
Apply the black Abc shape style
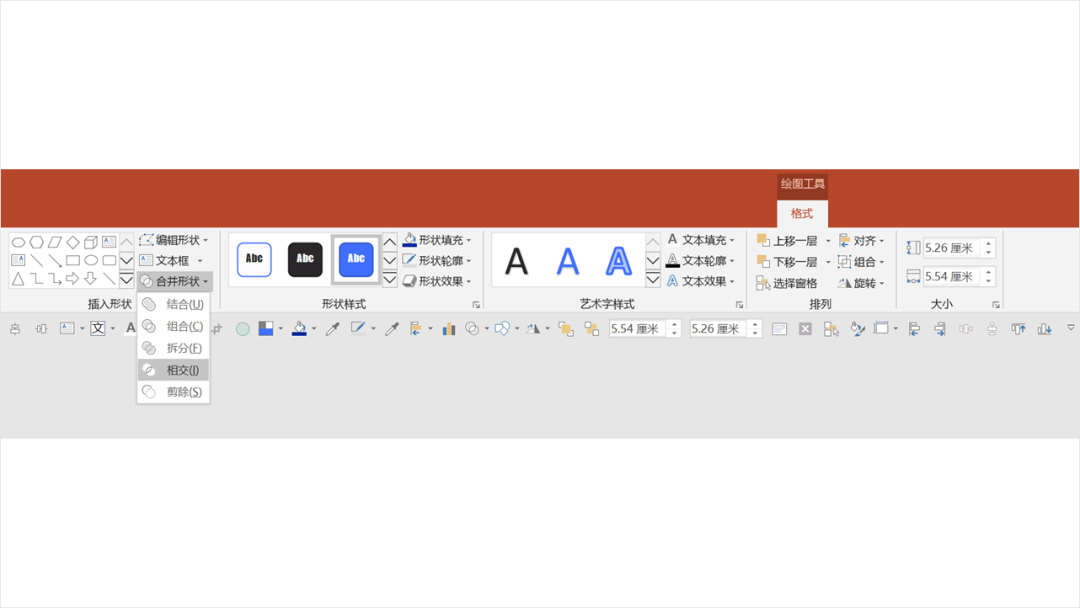(x=305, y=259)
